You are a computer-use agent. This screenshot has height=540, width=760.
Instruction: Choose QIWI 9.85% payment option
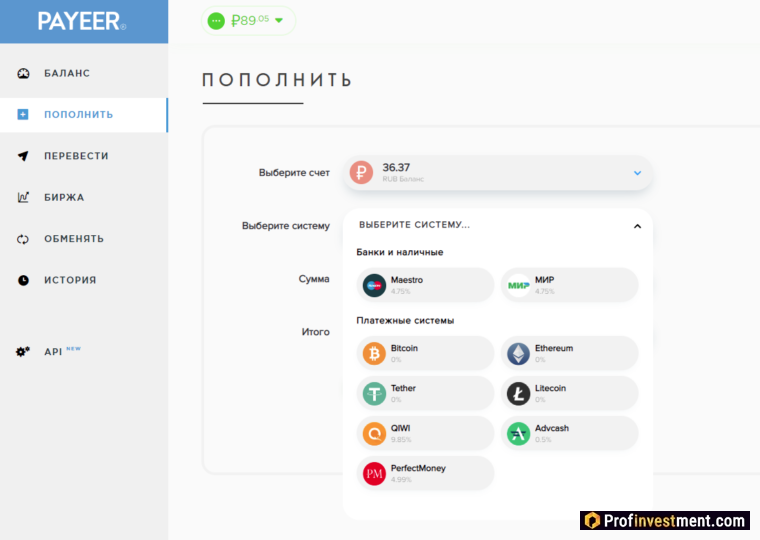[425, 434]
